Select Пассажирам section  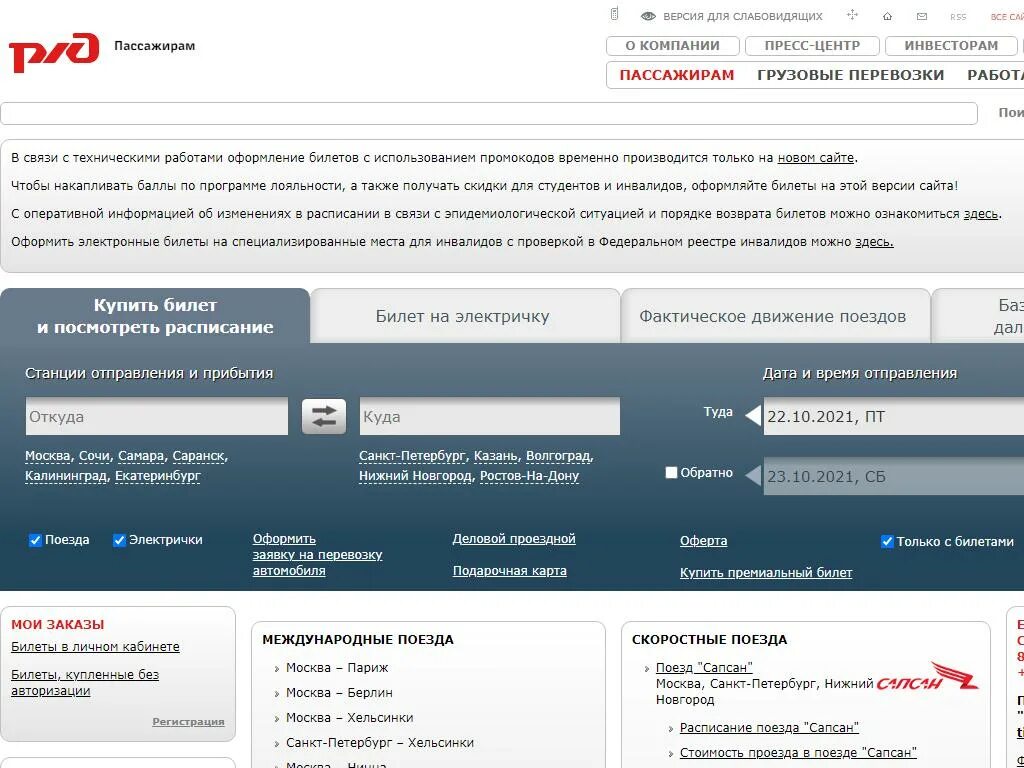(677, 75)
